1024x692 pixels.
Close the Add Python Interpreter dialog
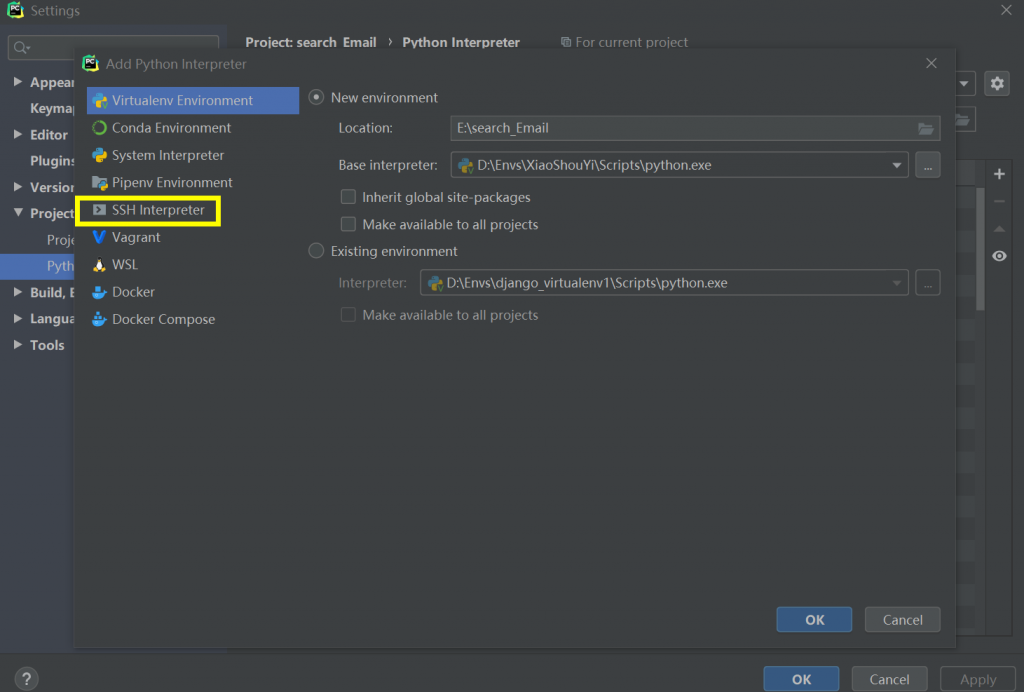[931, 63]
